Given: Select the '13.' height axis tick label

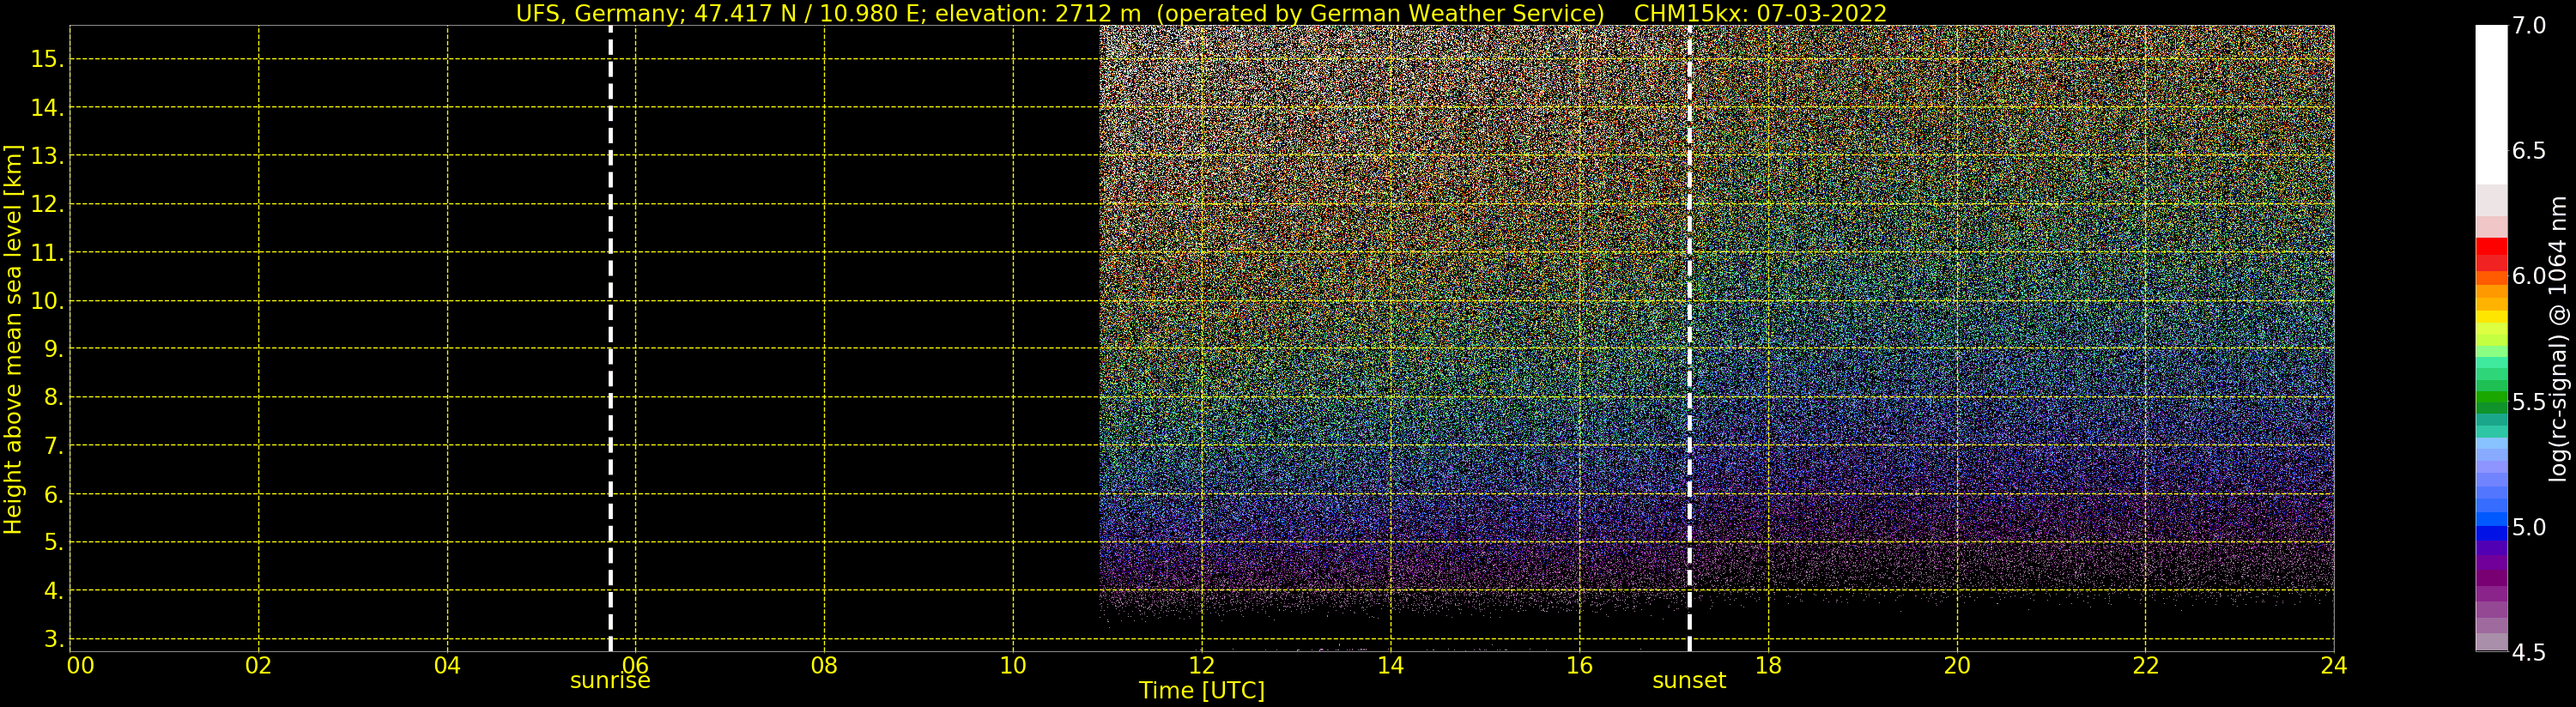Looking at the screenshot, I should [x=47, y=156].
